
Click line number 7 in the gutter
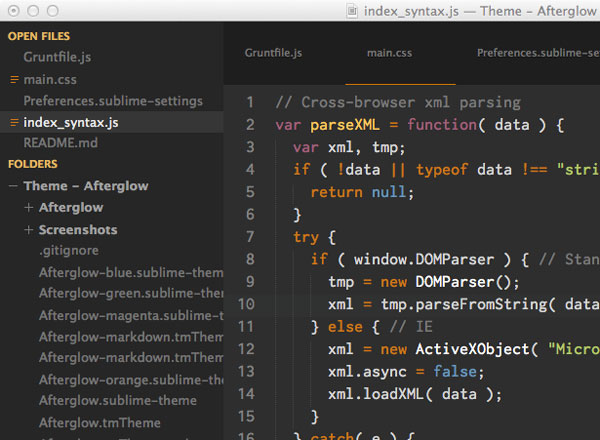[x=250, y=237]
